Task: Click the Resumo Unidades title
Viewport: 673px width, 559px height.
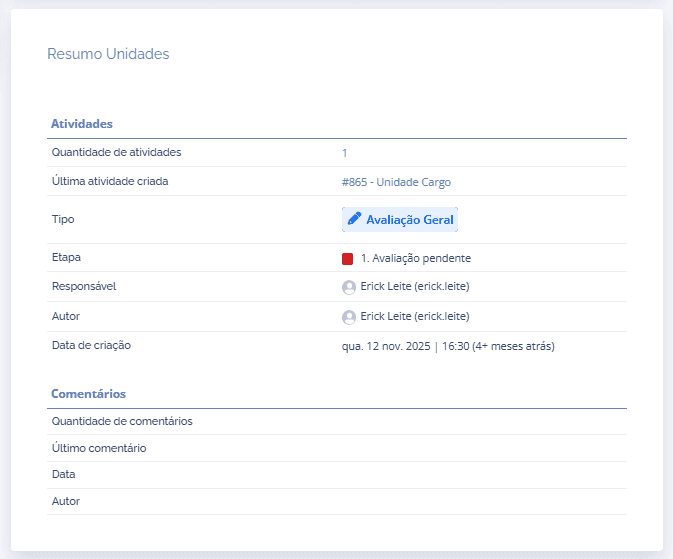Action: click(x=108, y=54)
